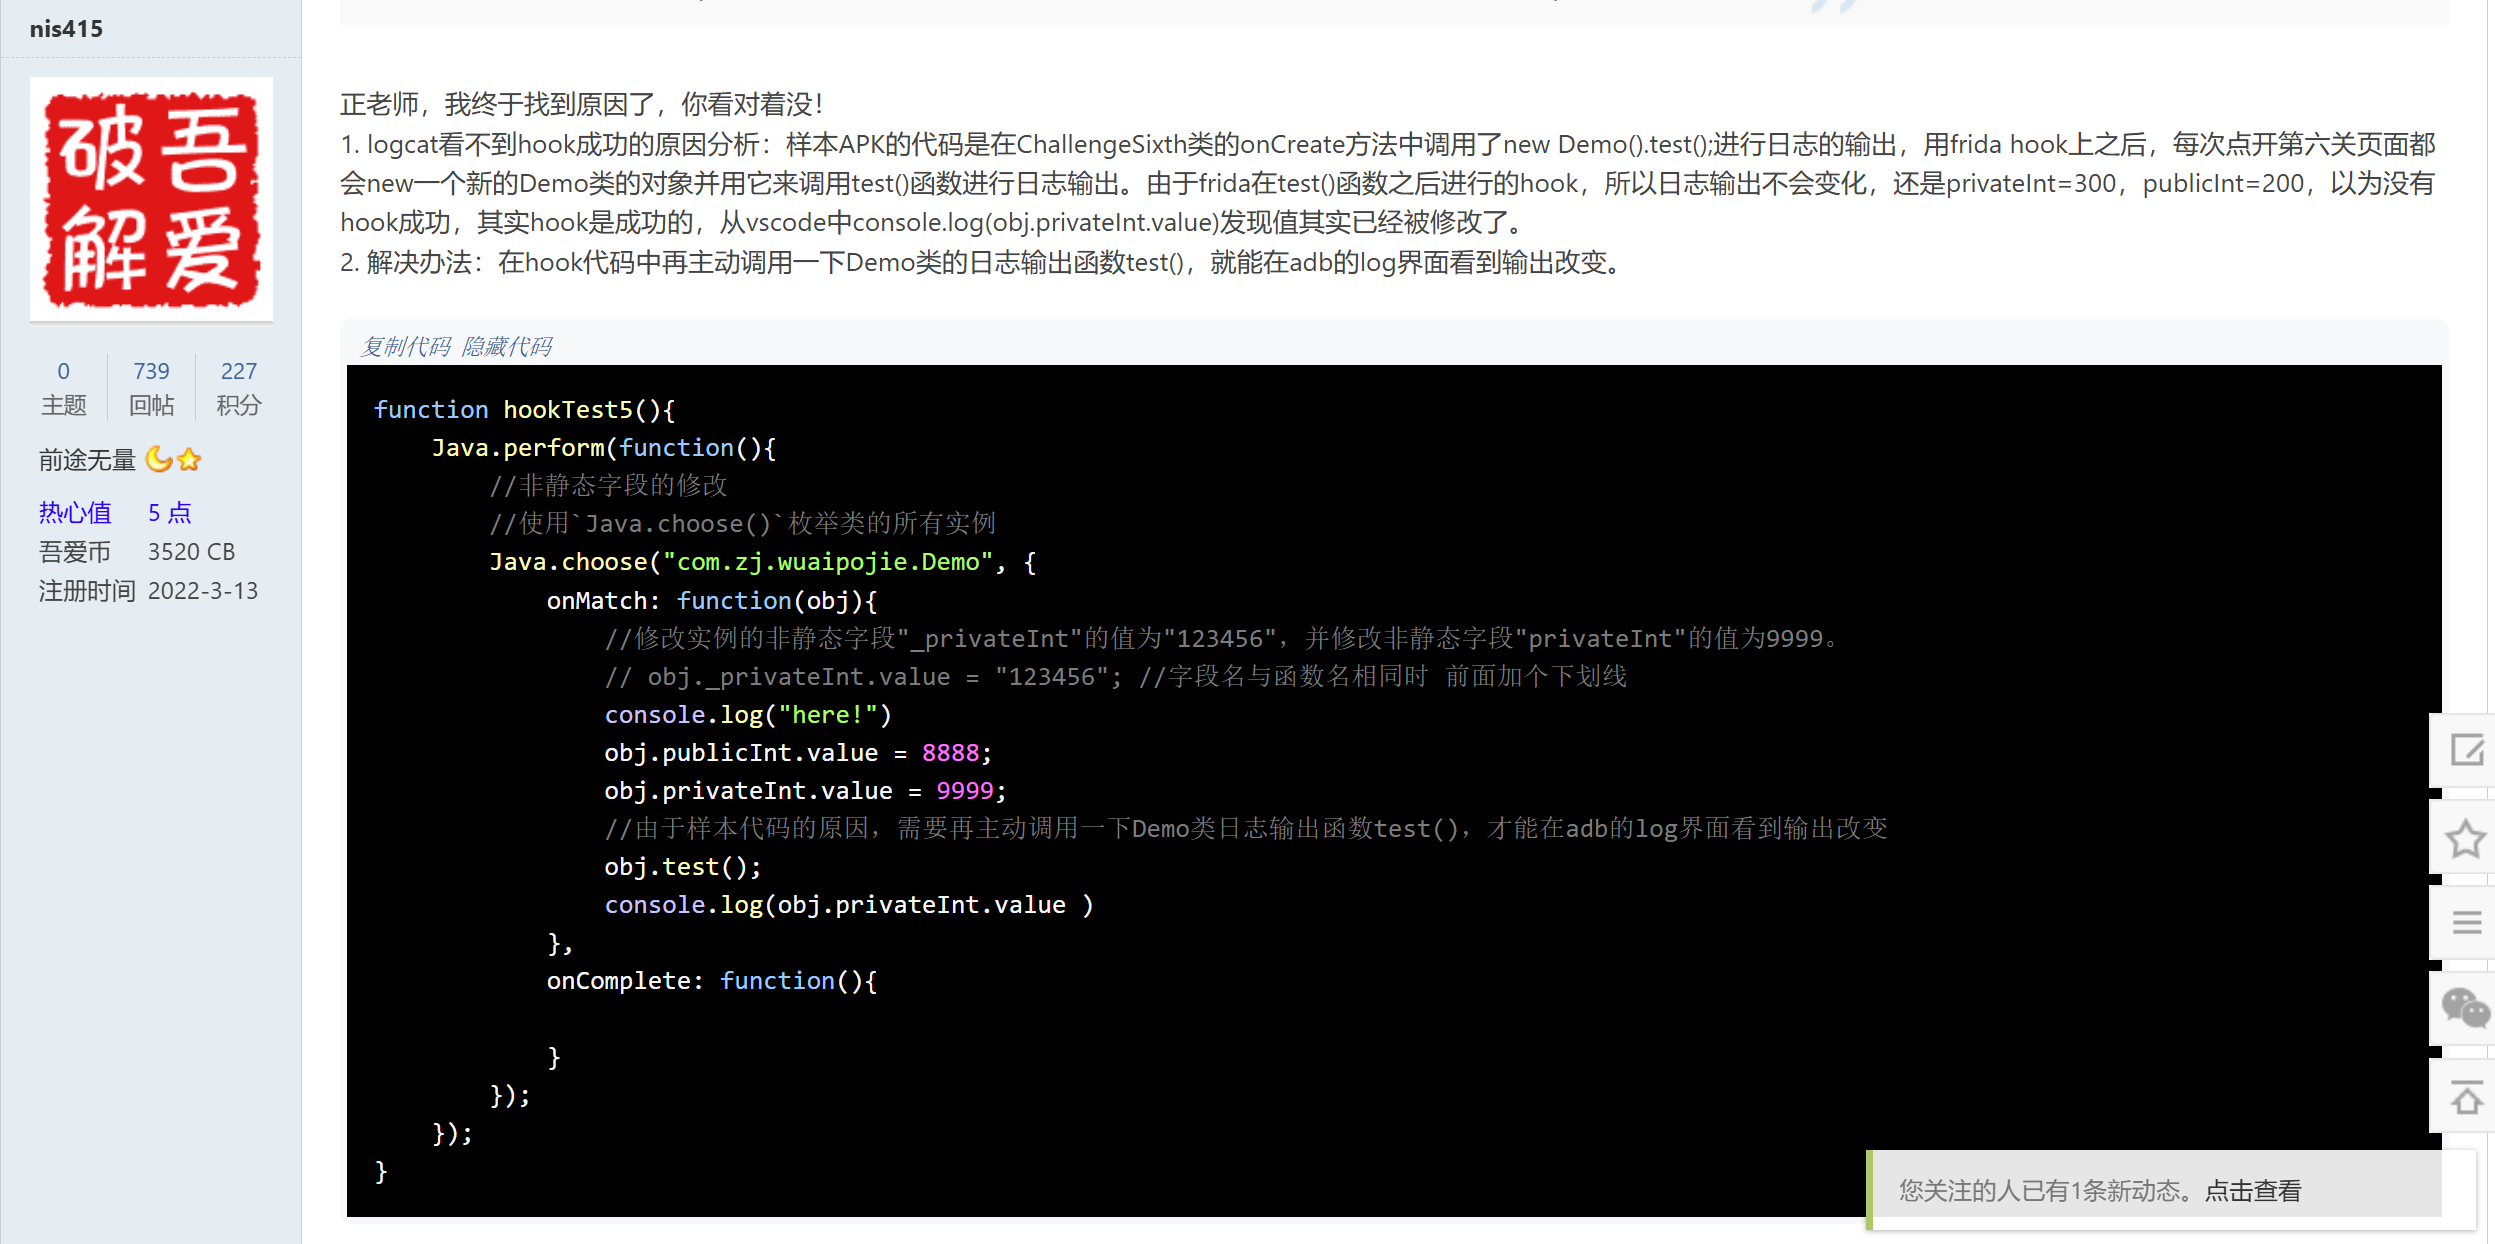Click the nis415 username link
The height and width of the screenshot is (1244, 2495).
click(66, 29)
